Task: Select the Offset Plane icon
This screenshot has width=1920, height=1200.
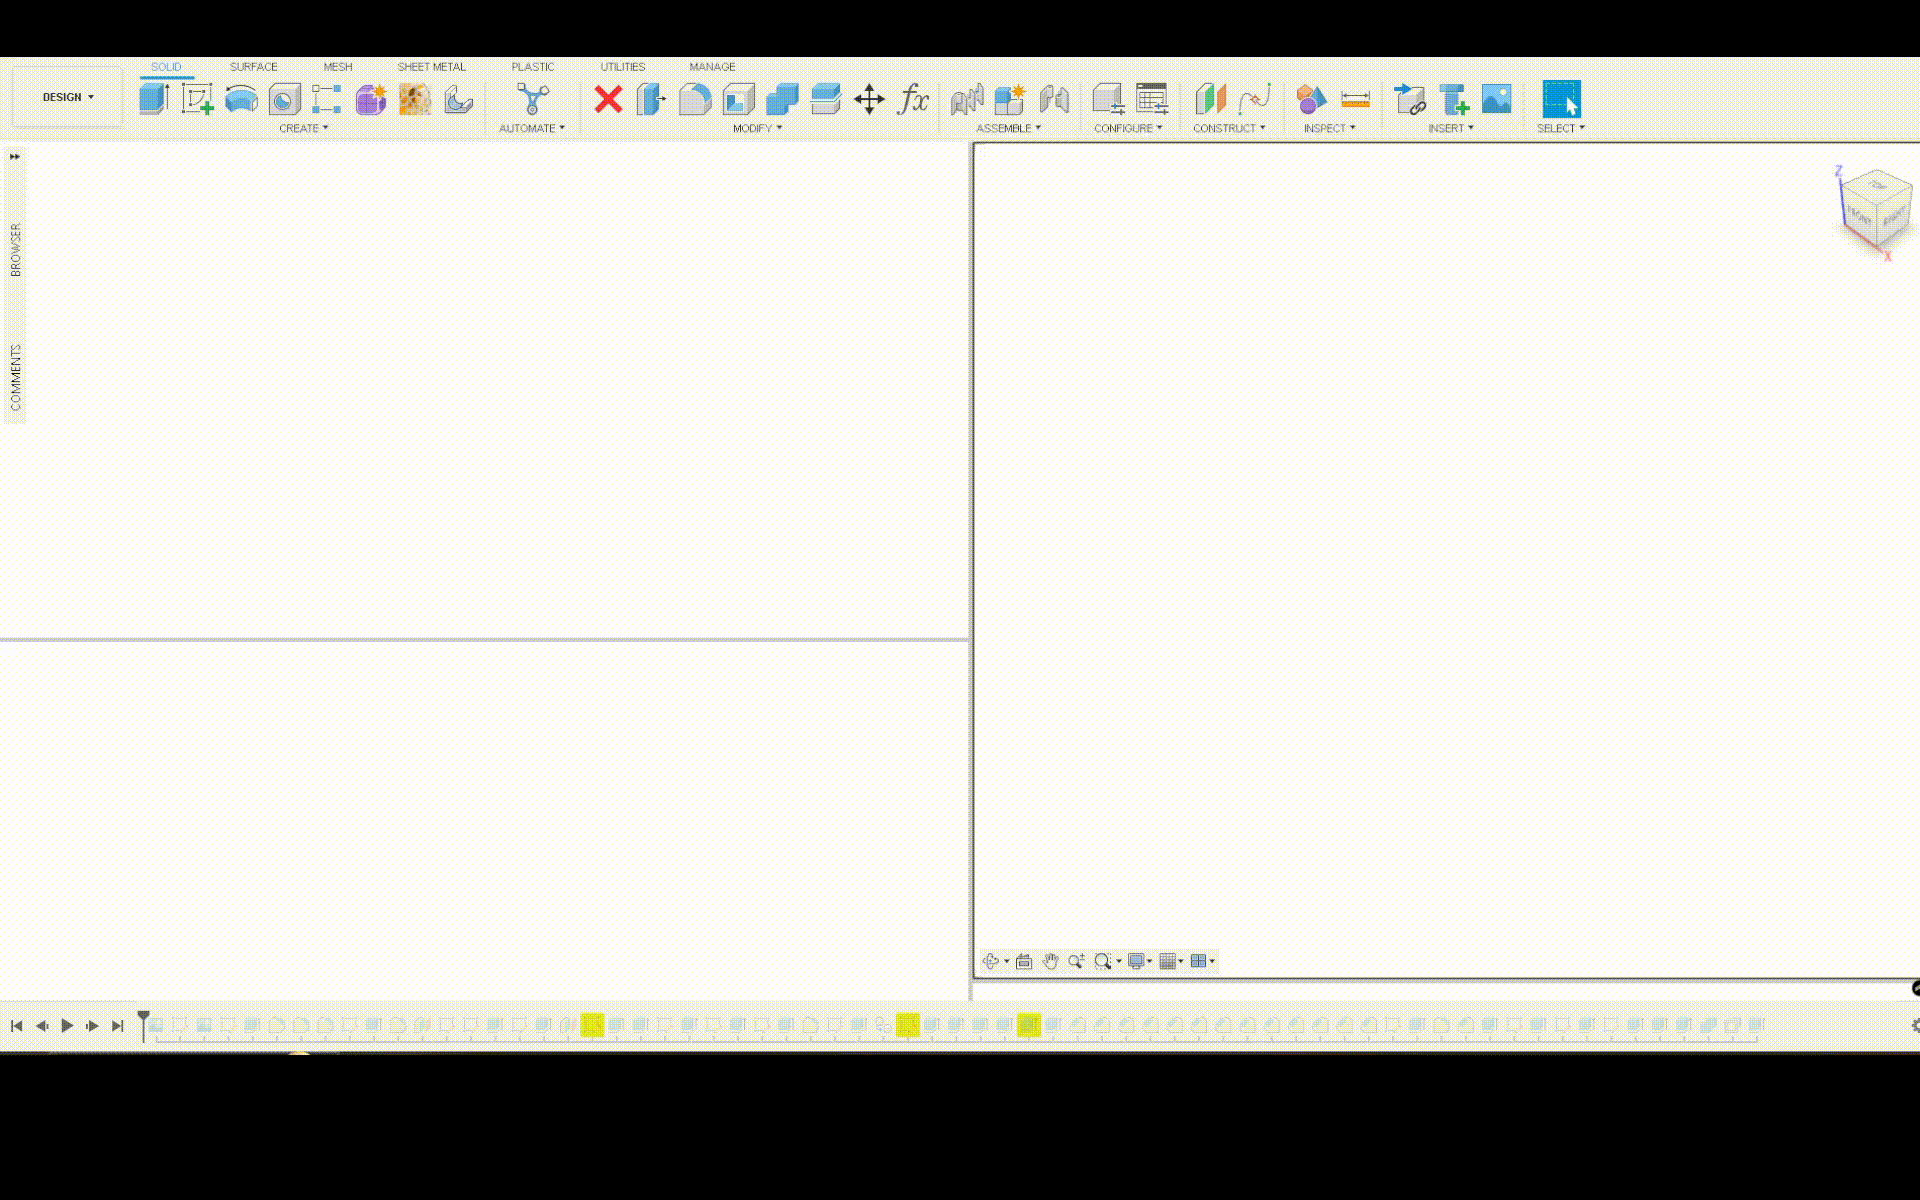Action: 1210,99
